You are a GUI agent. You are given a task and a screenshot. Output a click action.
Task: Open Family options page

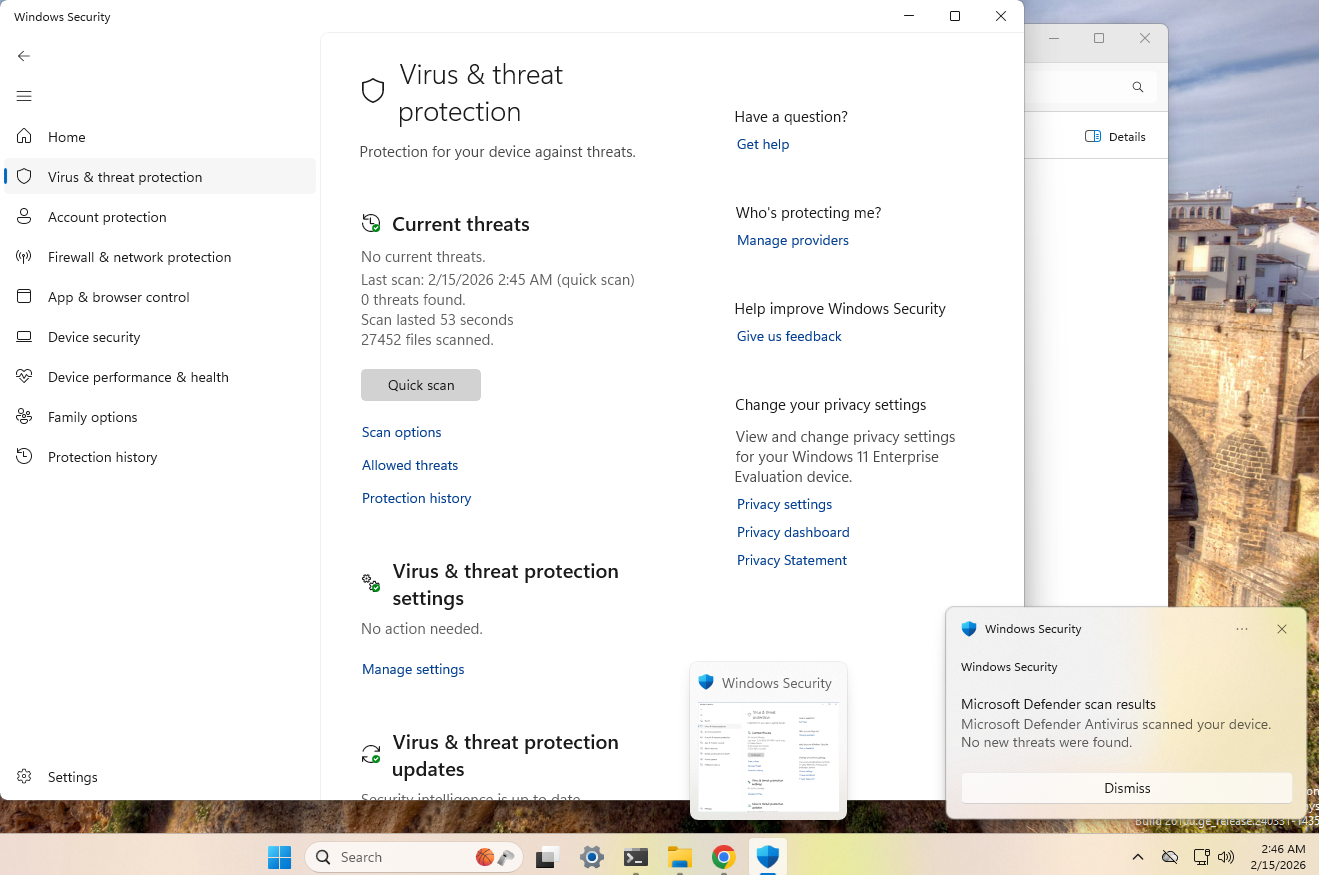tap(92, 417)
